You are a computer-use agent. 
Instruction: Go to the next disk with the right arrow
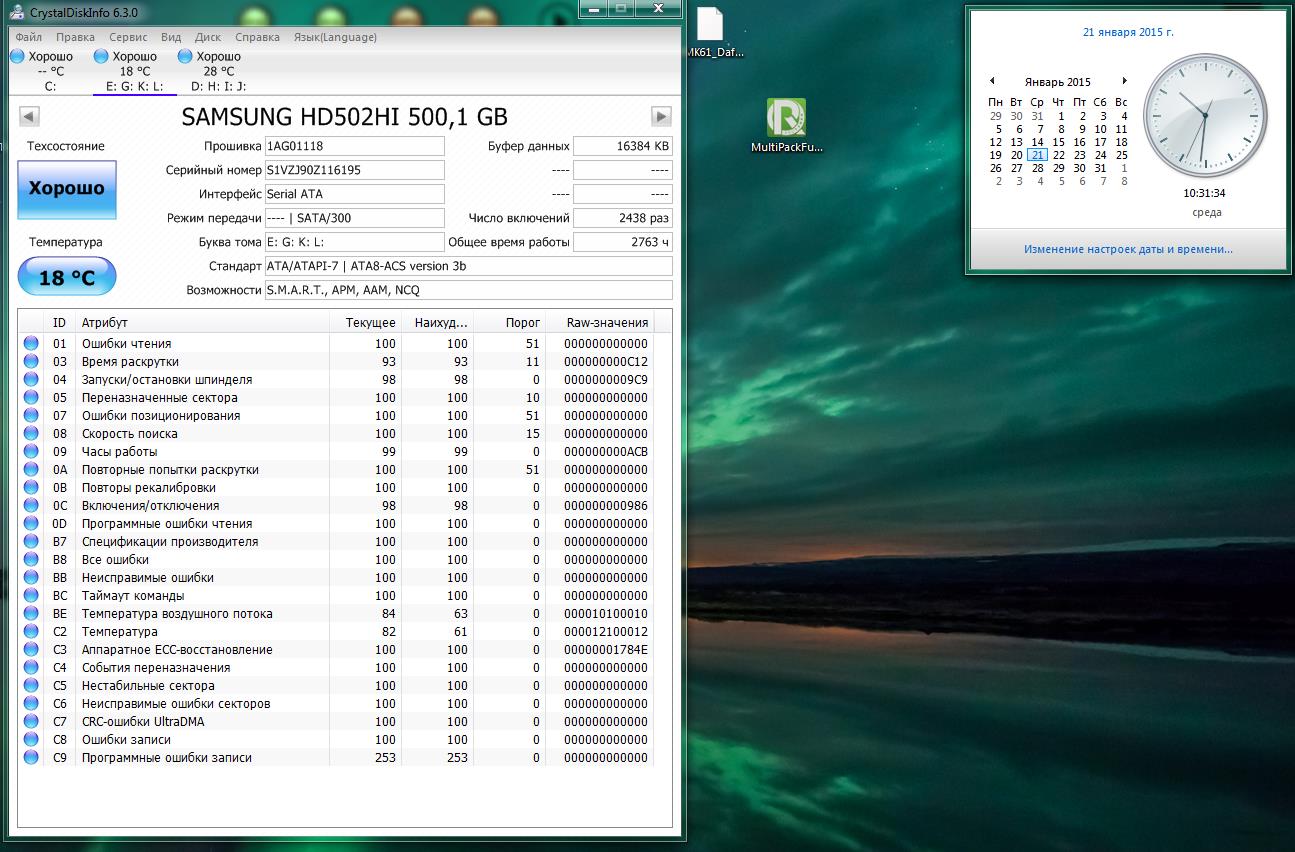click(661, 117)
